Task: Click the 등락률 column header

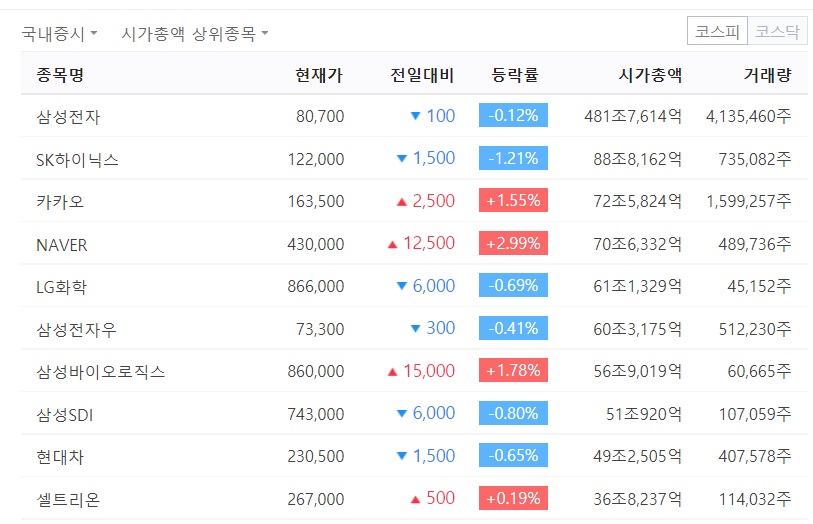Action: pyautogui.click(x=515, y=75)
